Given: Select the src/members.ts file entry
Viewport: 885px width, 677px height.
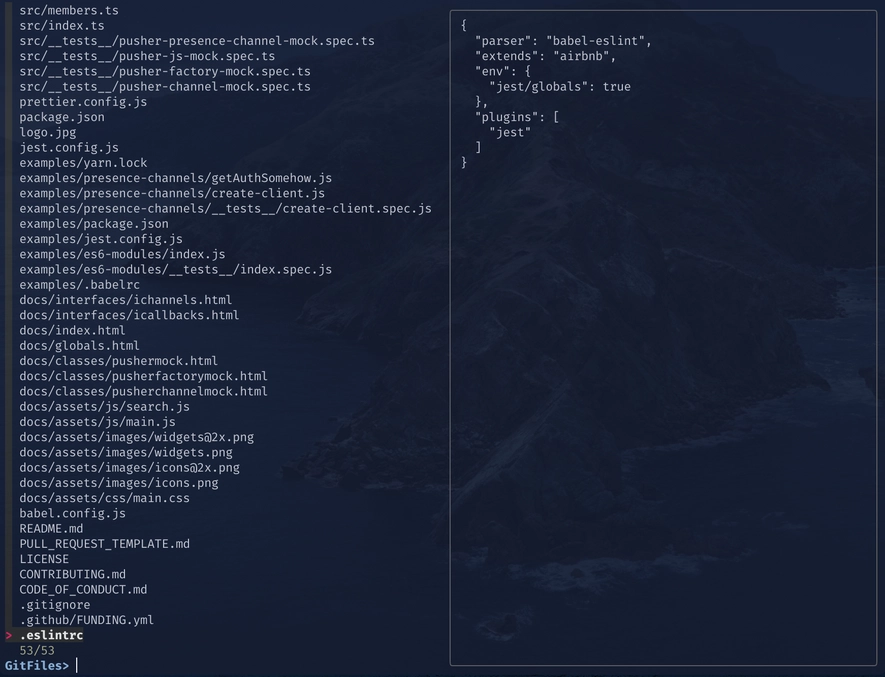Looking at the screenshot, I should [69, 10].
